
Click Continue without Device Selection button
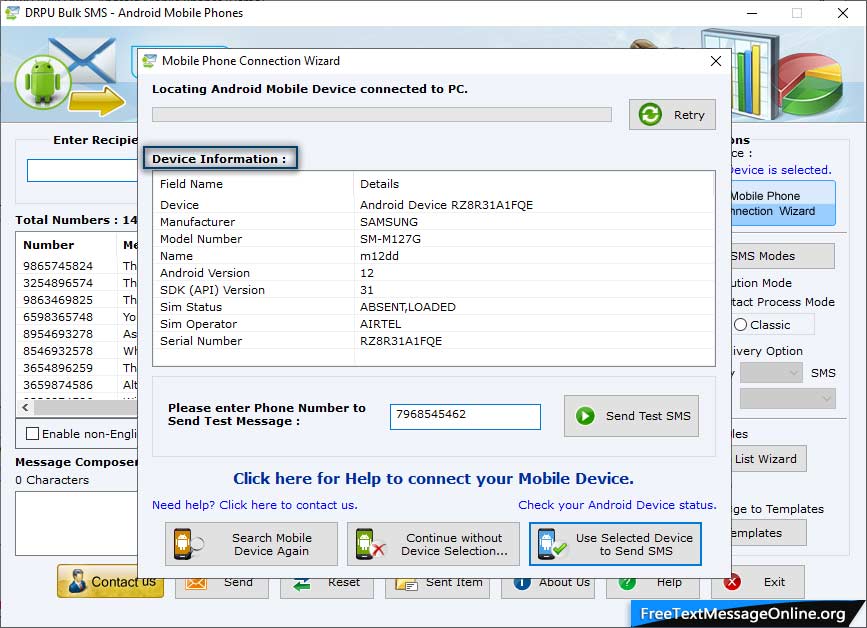pyautogui.click(x=433, y=544)
